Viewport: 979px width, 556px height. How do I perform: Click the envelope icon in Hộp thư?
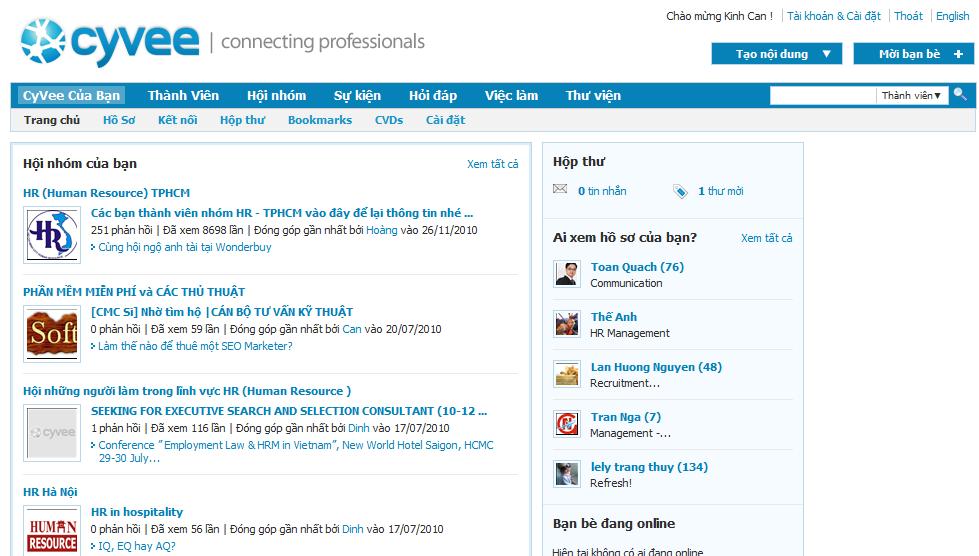(560, 190)
